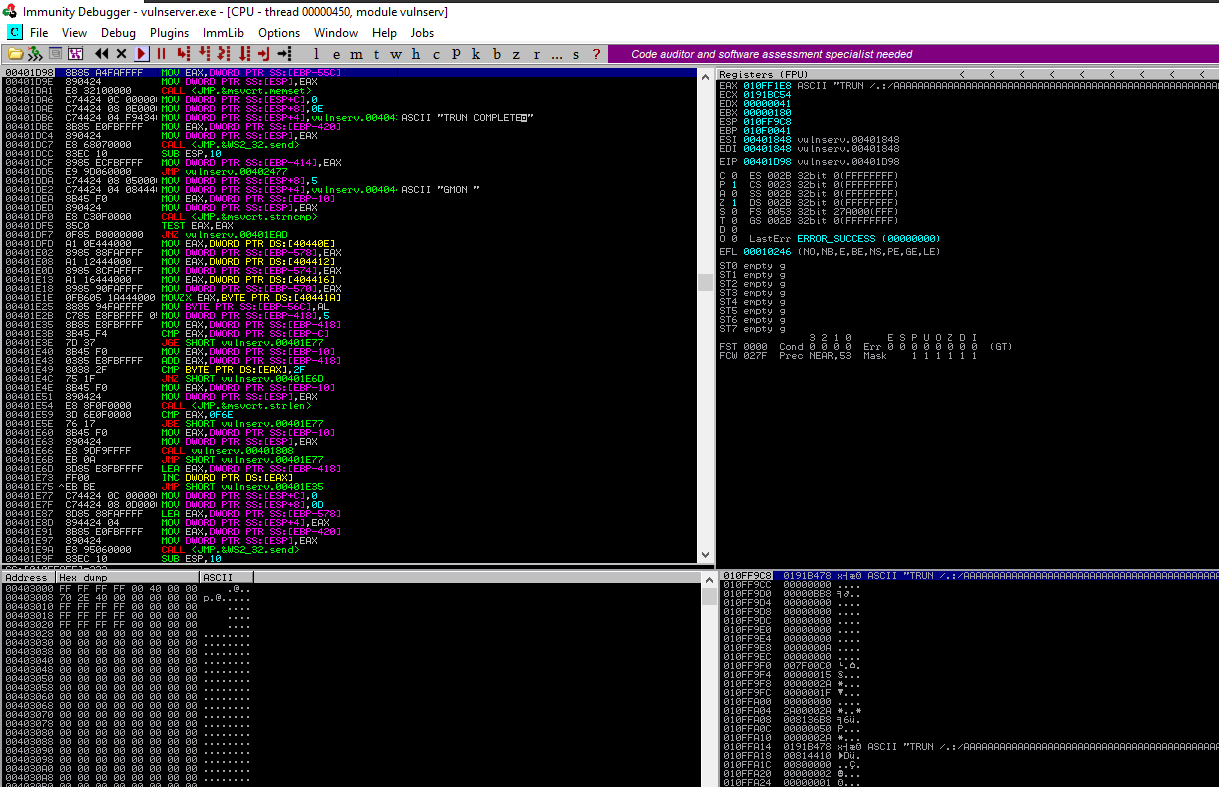Collapse the Registers pane with its chevron

[960, 73]
